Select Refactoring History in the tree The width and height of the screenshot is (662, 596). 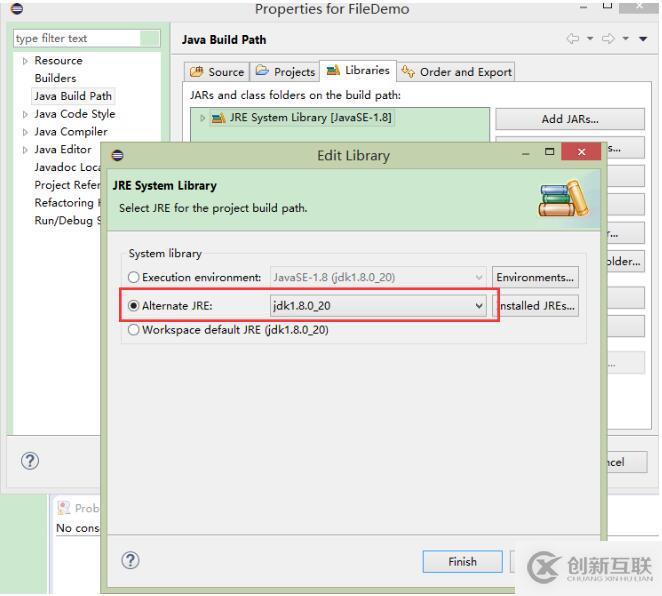(x=67, y=203)
